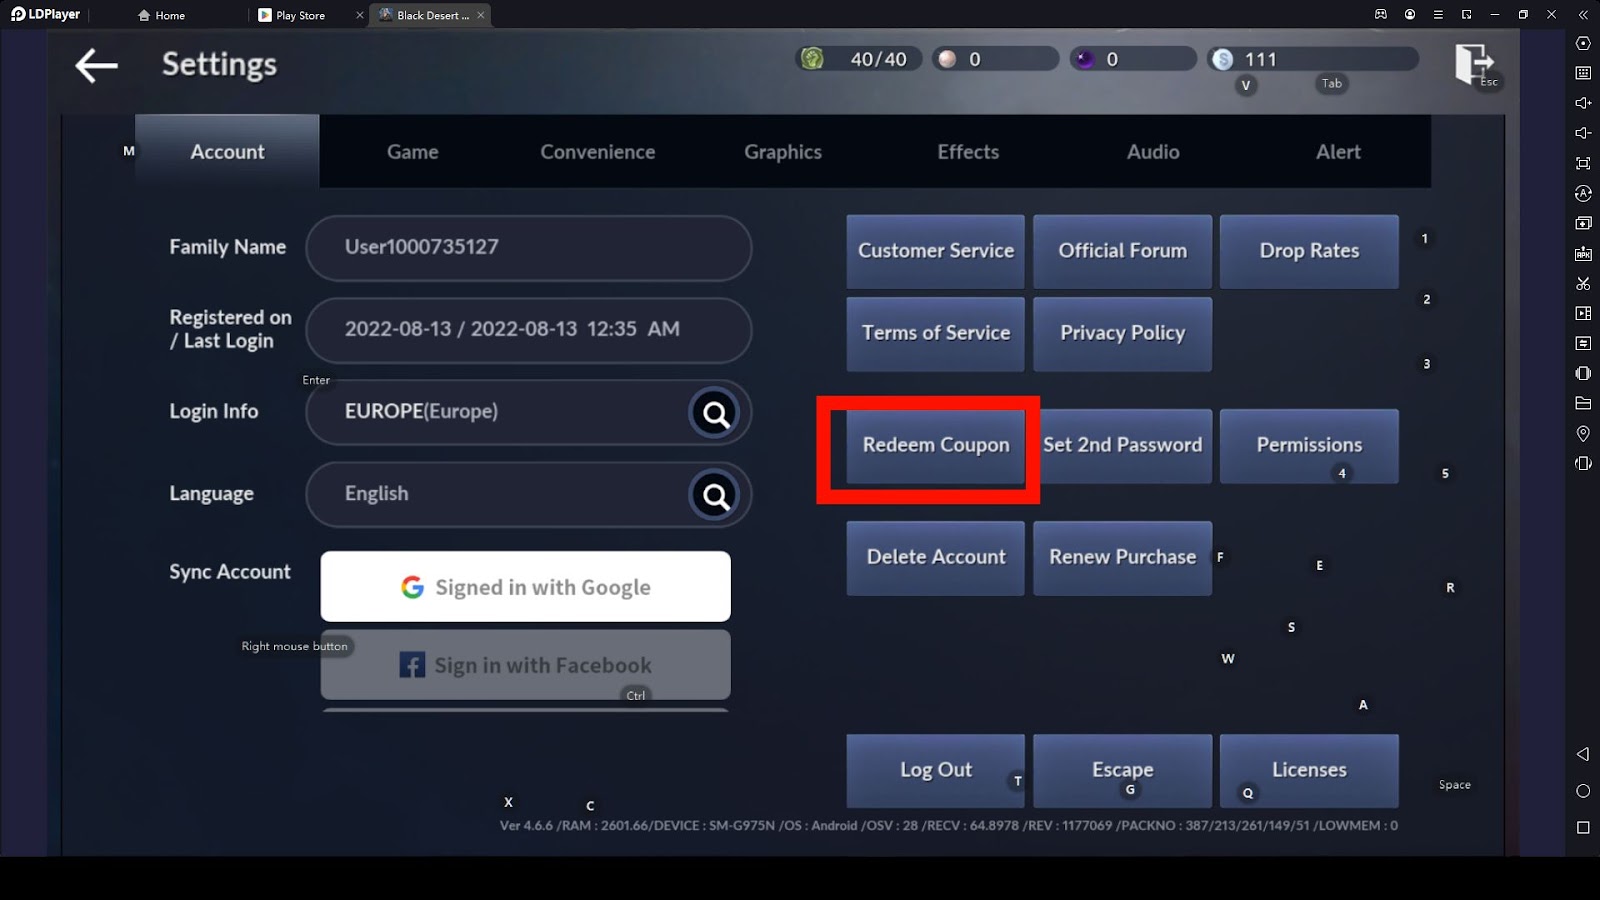Image resolution: width=1600 pixels, height=900 pixels.
Task: Take a screenshot with scissors icon
Action: pos(1583,283)
